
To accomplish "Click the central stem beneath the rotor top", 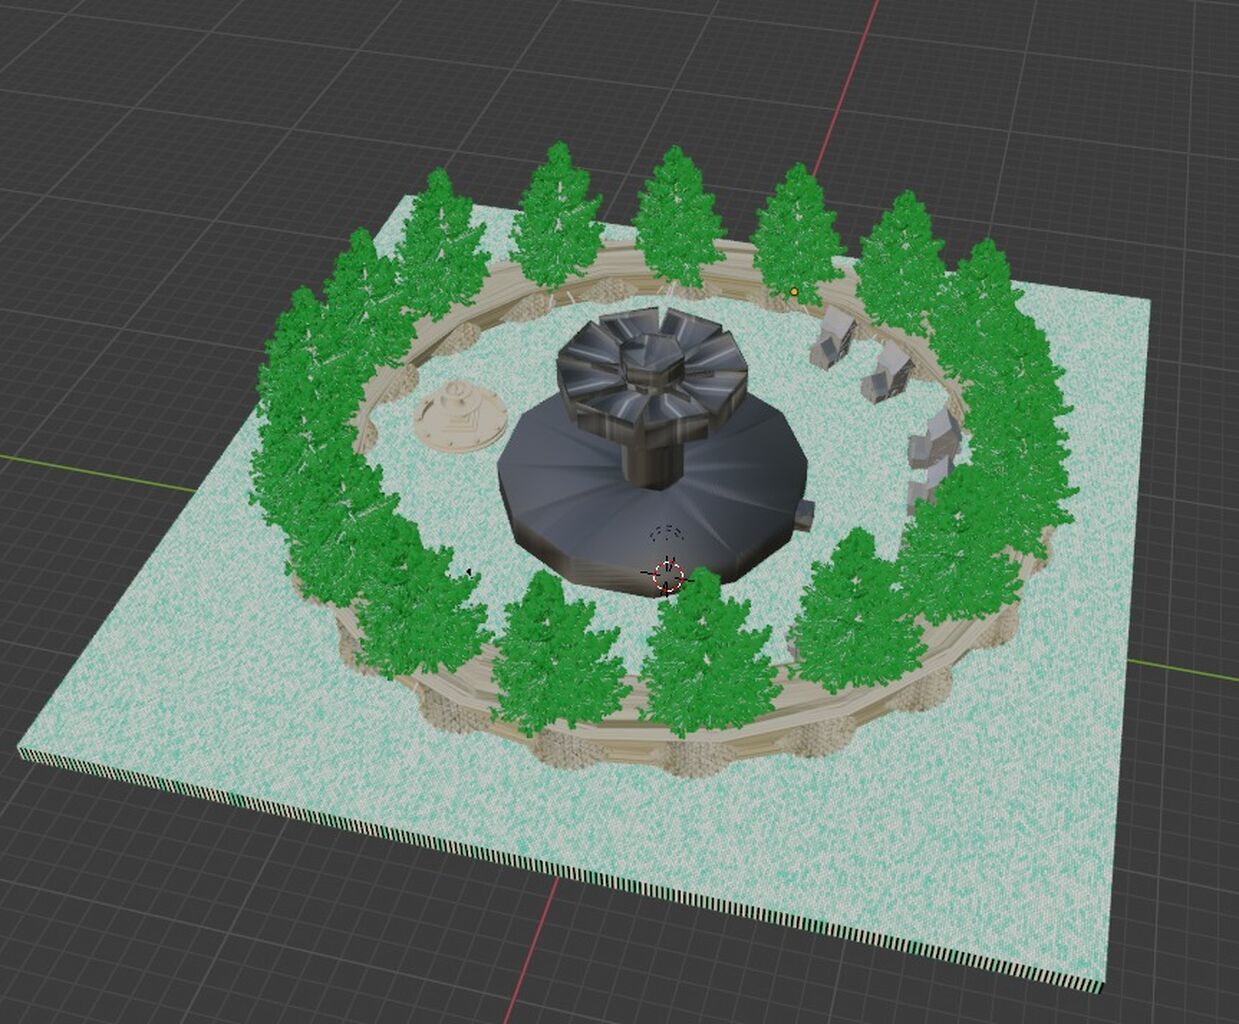I will (651, 460).
